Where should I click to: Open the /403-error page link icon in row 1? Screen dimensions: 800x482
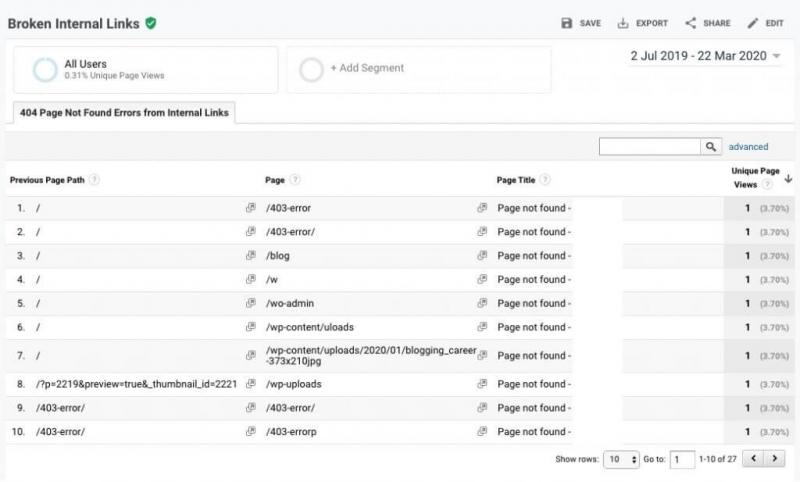[x=482, y=208]
